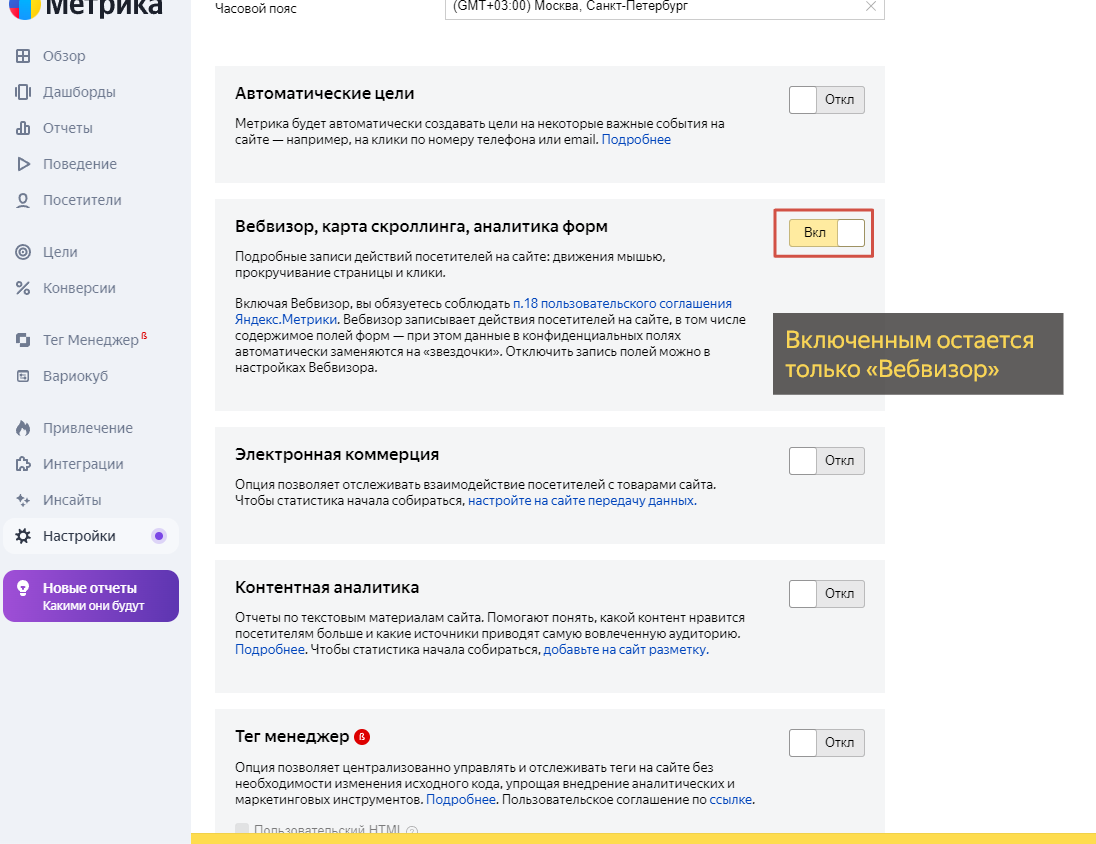The width and height of the screenshot is (1096, 844).
Task: Click the Поведение play triangle icon
Action: (x=23, y=164)
